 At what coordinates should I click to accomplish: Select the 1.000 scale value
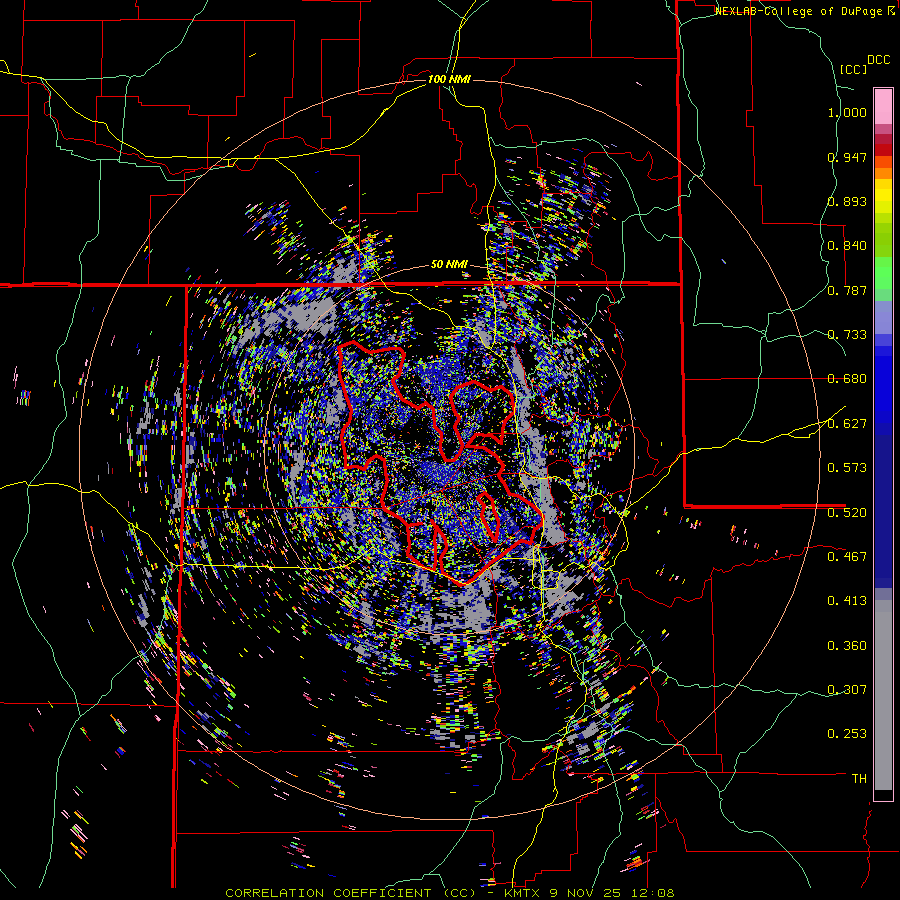click(x=847, y=112)
